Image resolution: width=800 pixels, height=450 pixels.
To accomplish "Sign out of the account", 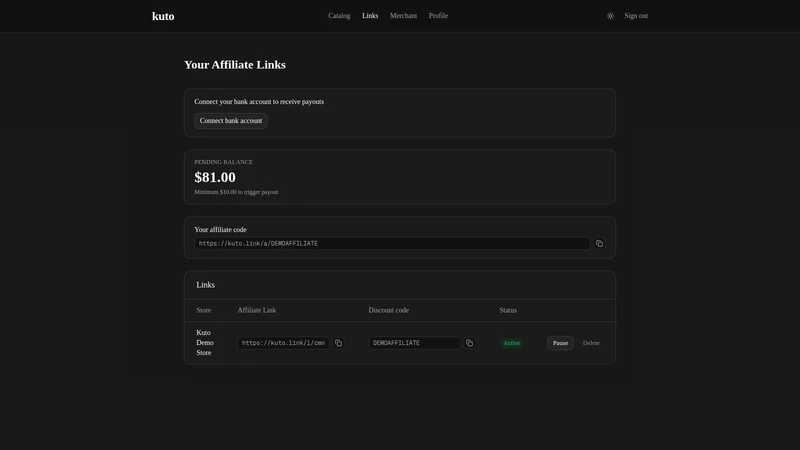I will 636,16.
